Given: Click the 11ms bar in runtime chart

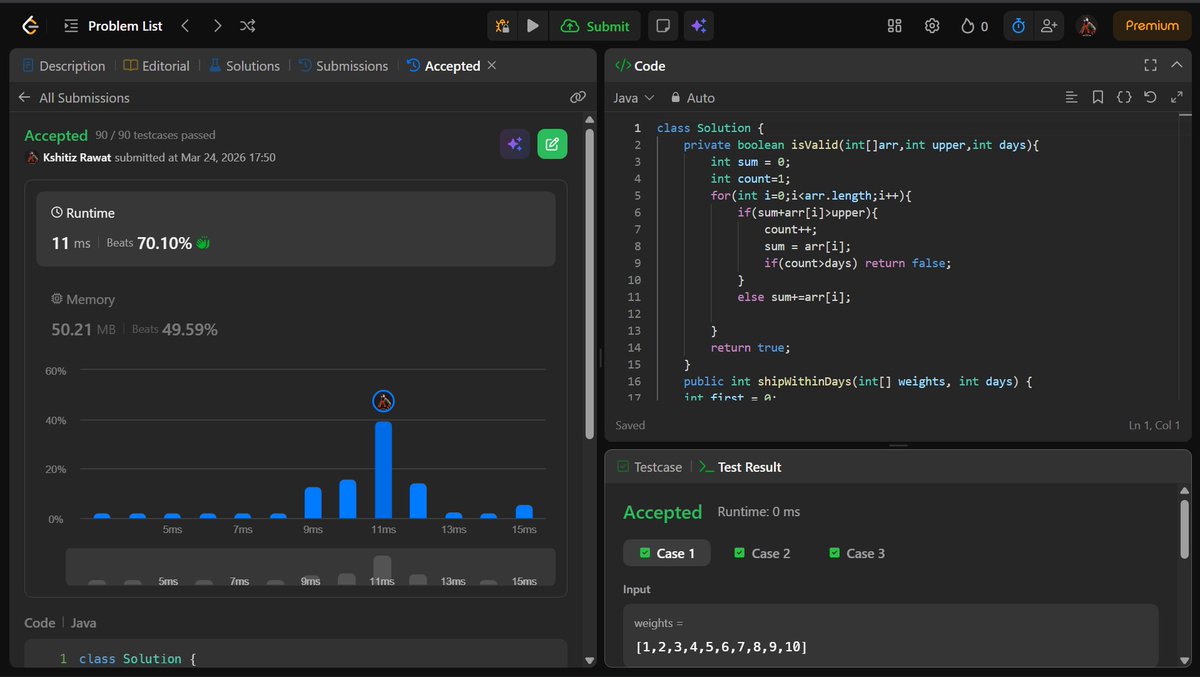Looking at the screenshot, I should [383, 469].
